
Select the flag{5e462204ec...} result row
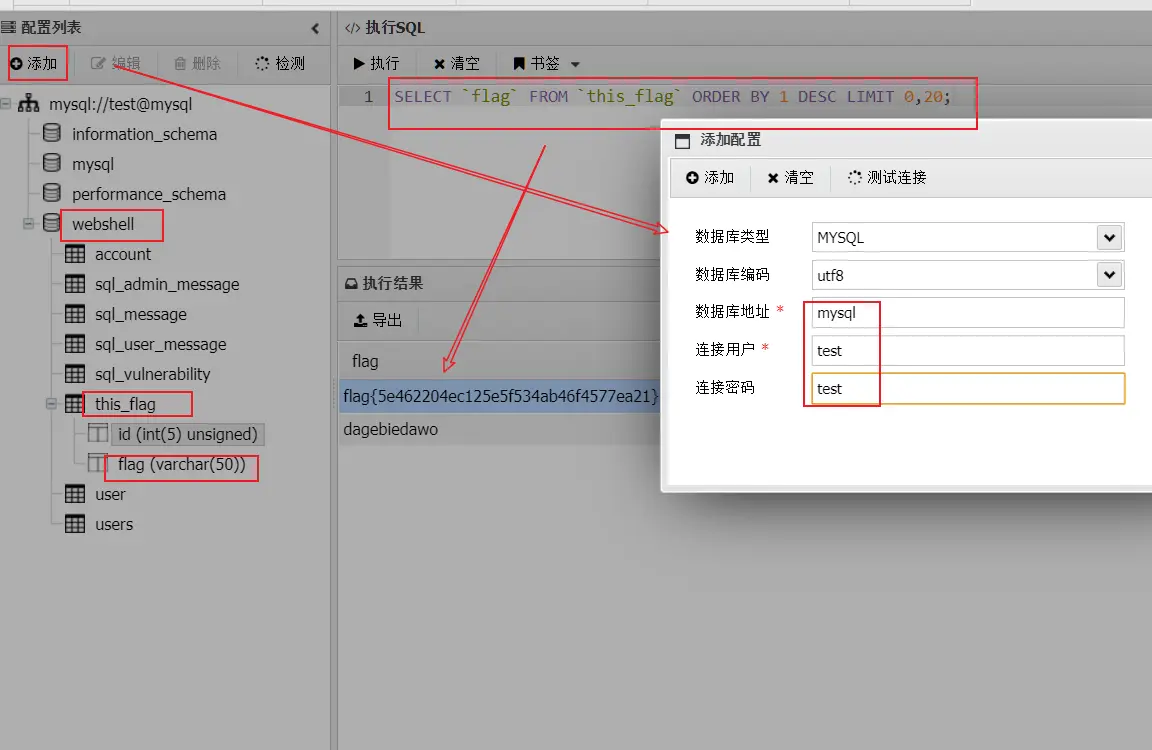tap(500, 396)
